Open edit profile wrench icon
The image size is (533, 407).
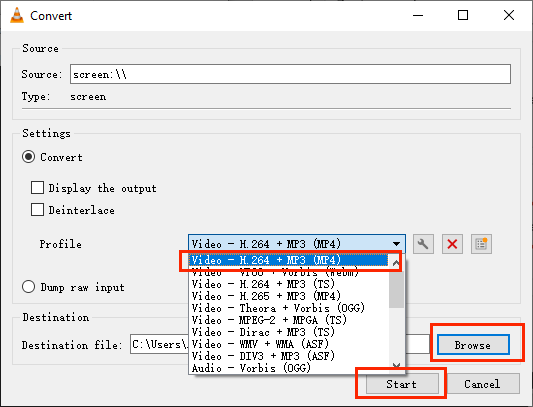pos(423,244)
